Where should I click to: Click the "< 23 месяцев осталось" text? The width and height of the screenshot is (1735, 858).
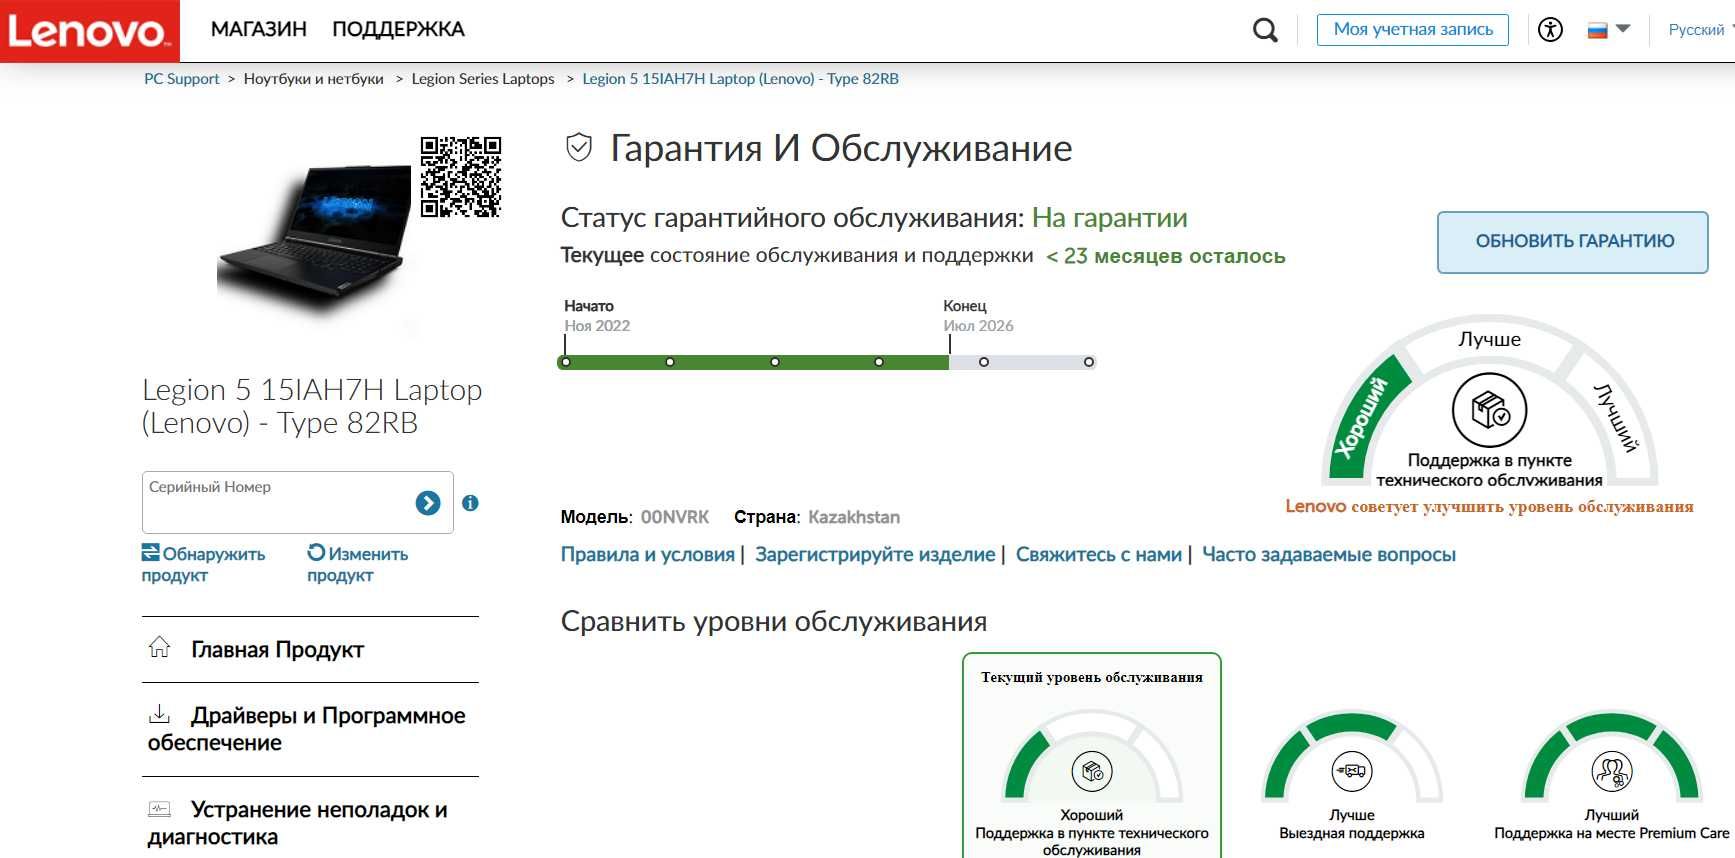1165,257
